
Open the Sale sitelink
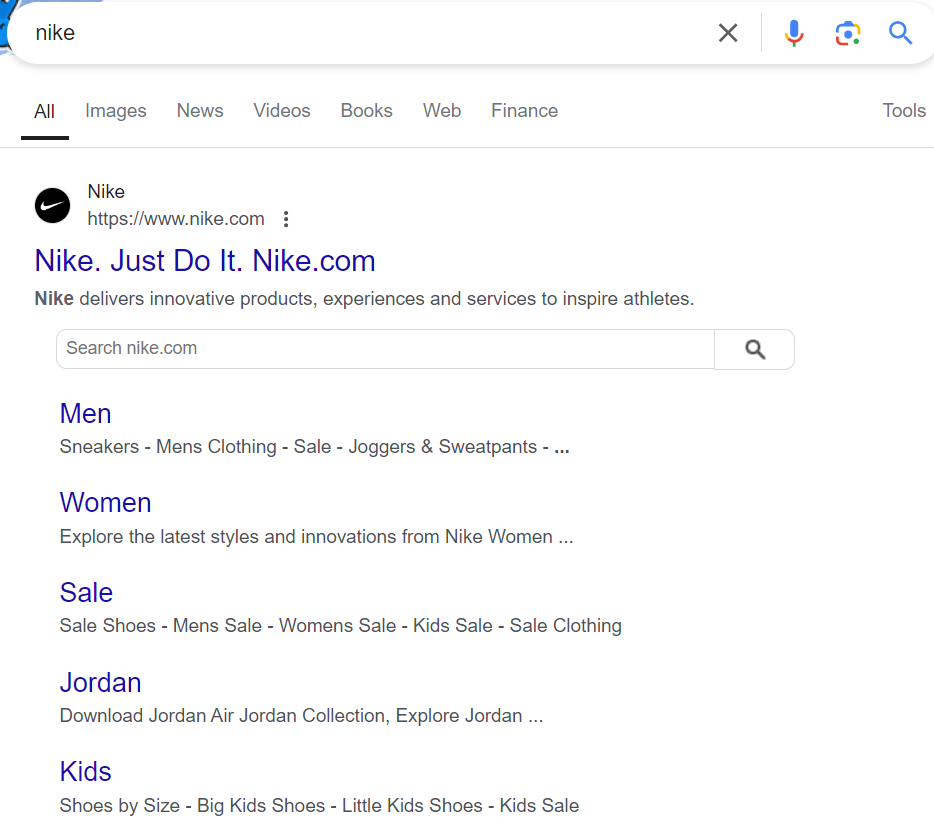coord(86,593)
